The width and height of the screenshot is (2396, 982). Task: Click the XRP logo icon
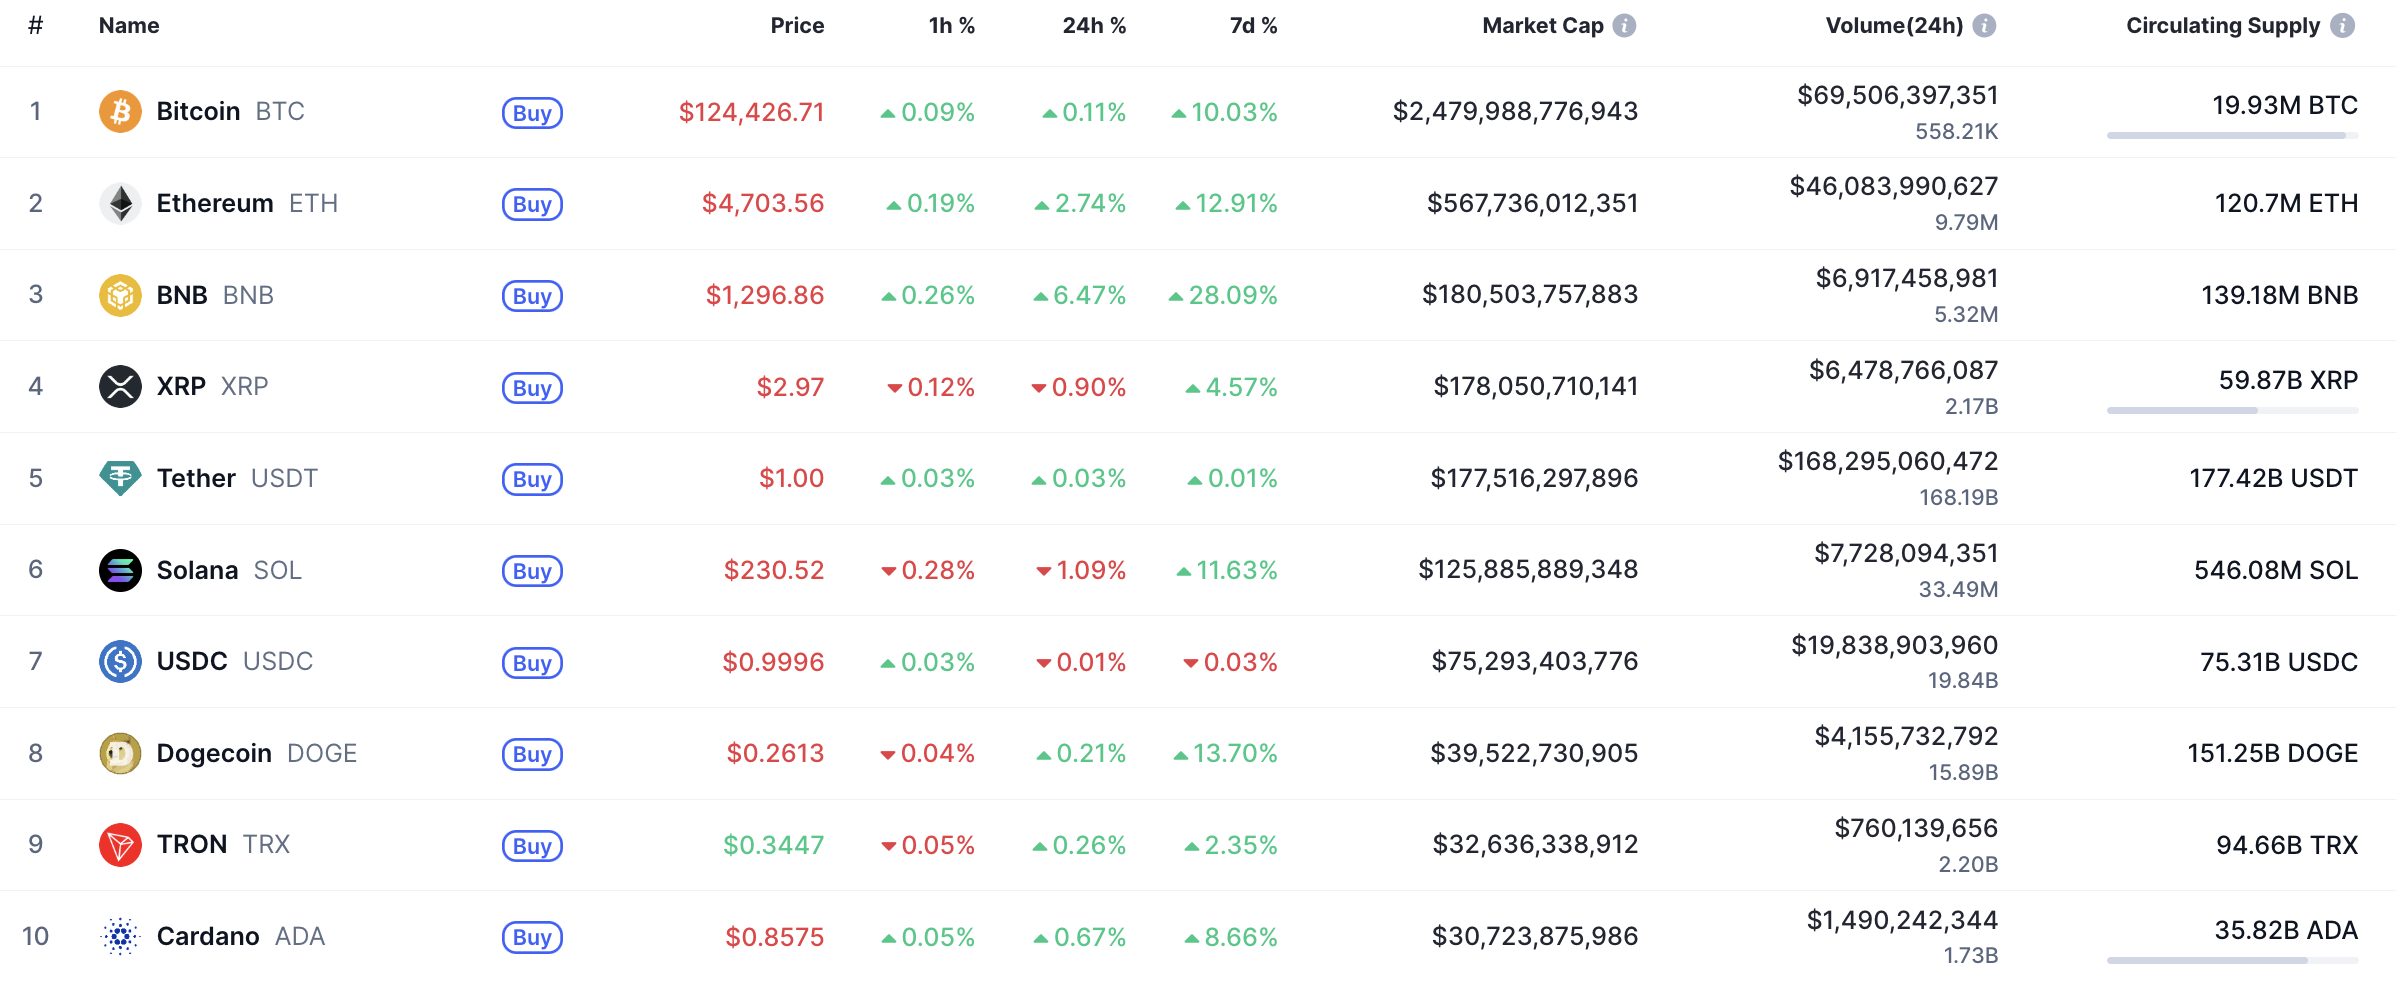pos(120,386)
